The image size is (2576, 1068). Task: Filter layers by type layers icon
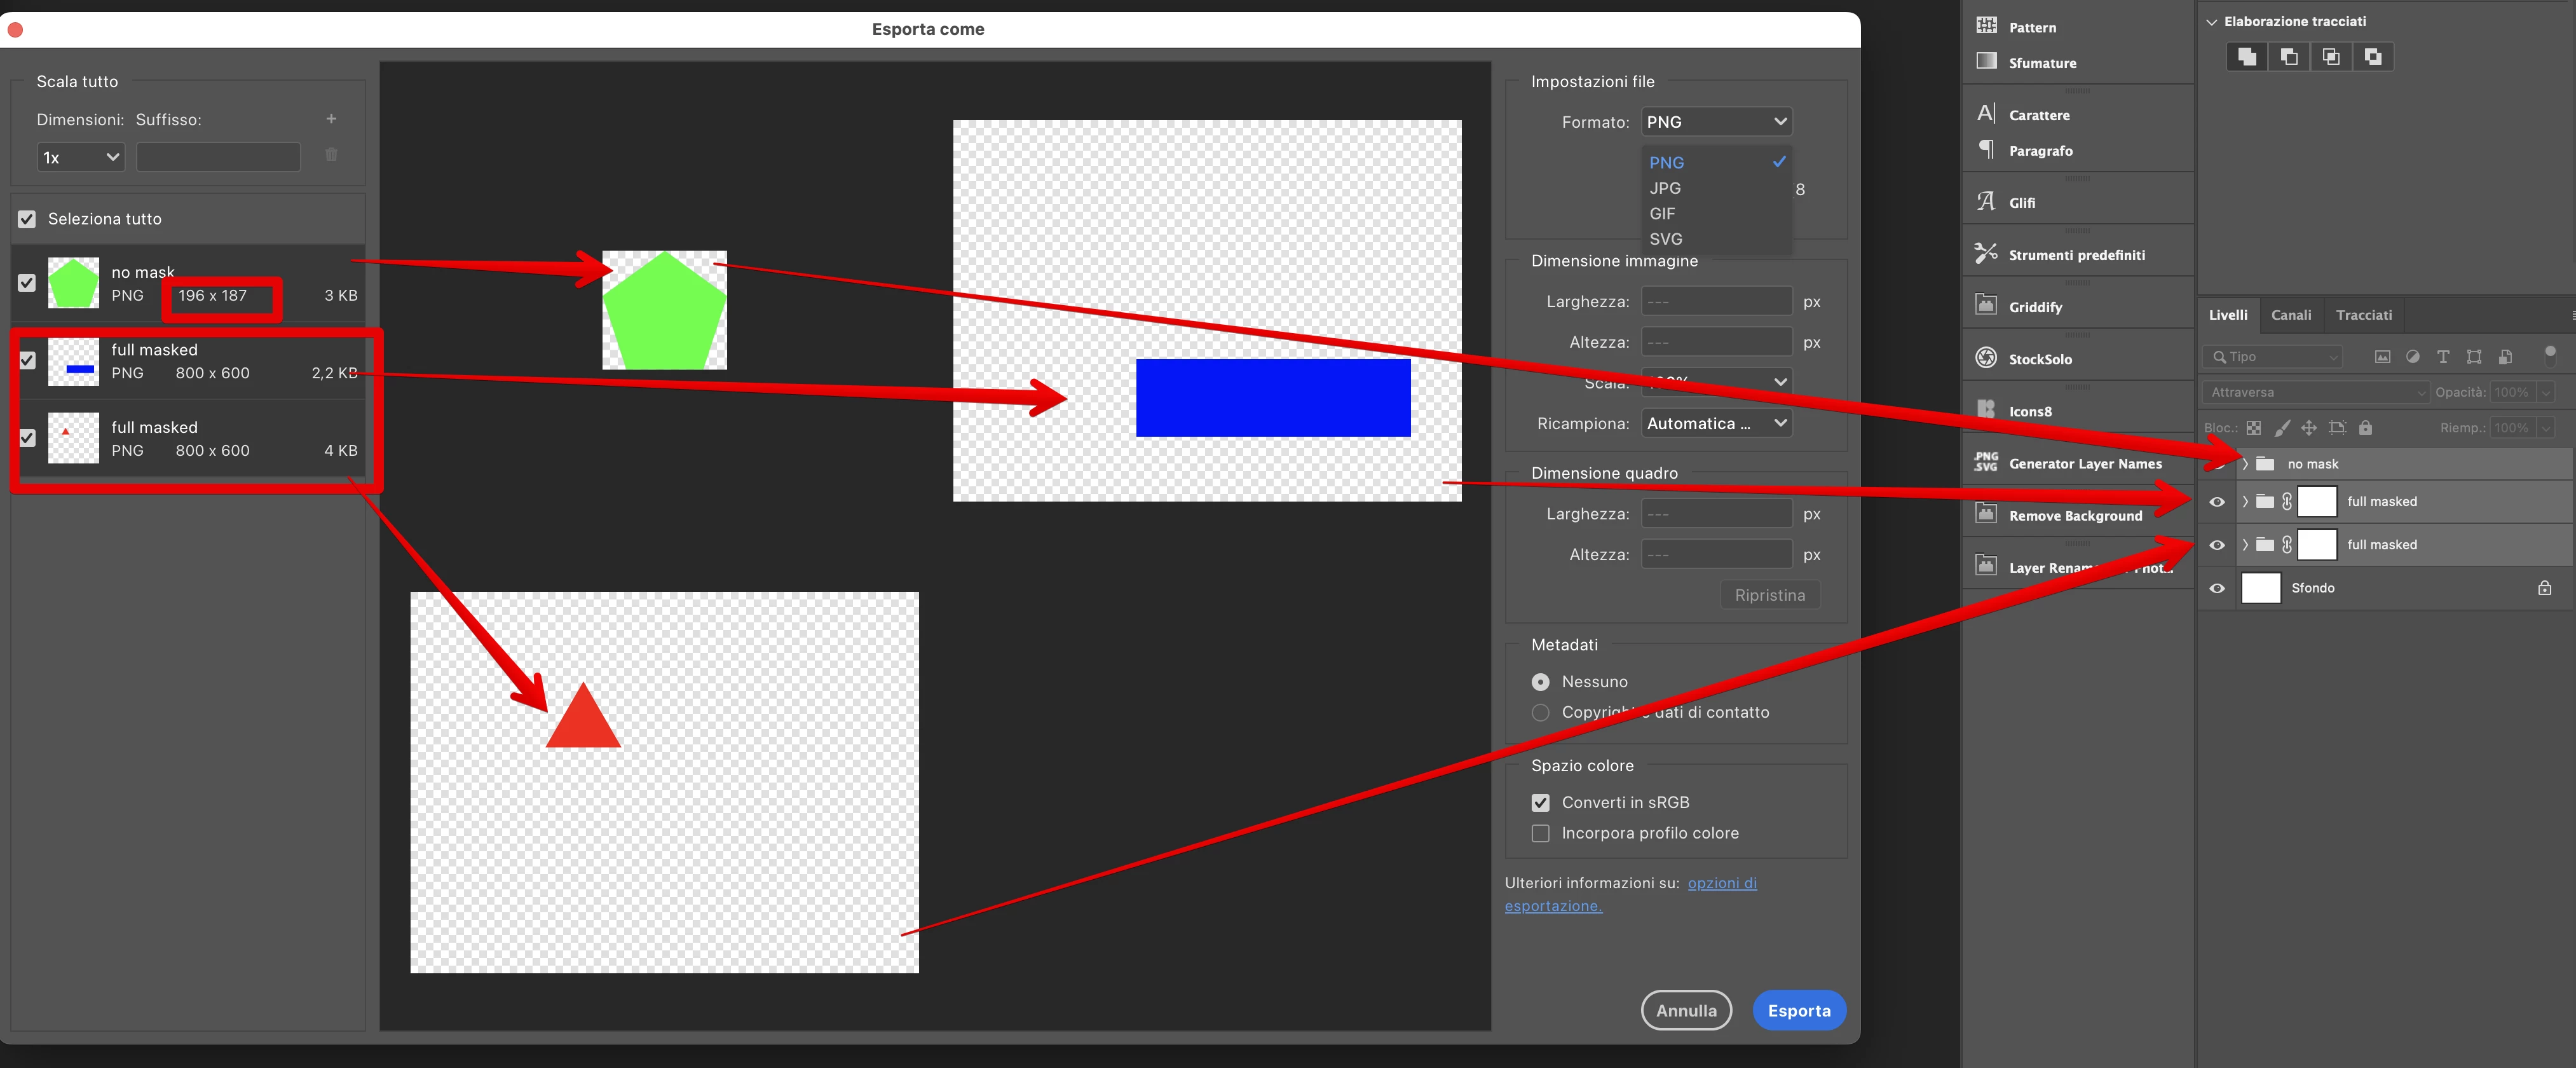(2443, 357)
